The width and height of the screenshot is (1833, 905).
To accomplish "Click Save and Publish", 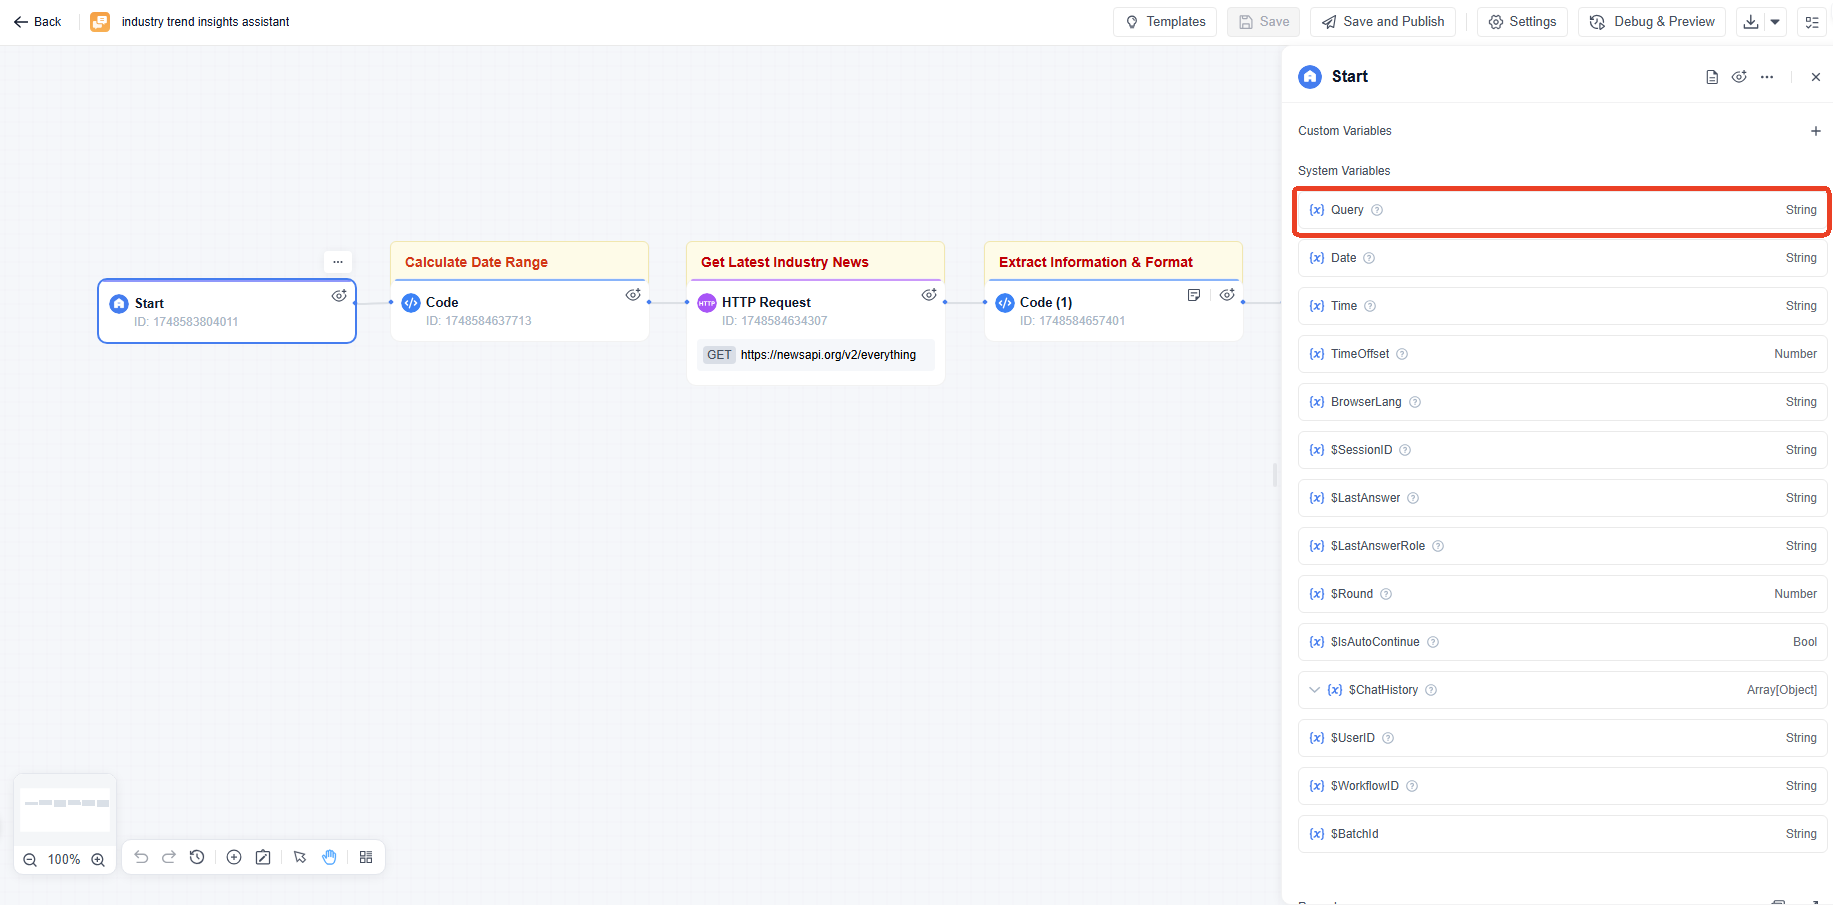I will pyautogui.click(x=1382, y=22).
